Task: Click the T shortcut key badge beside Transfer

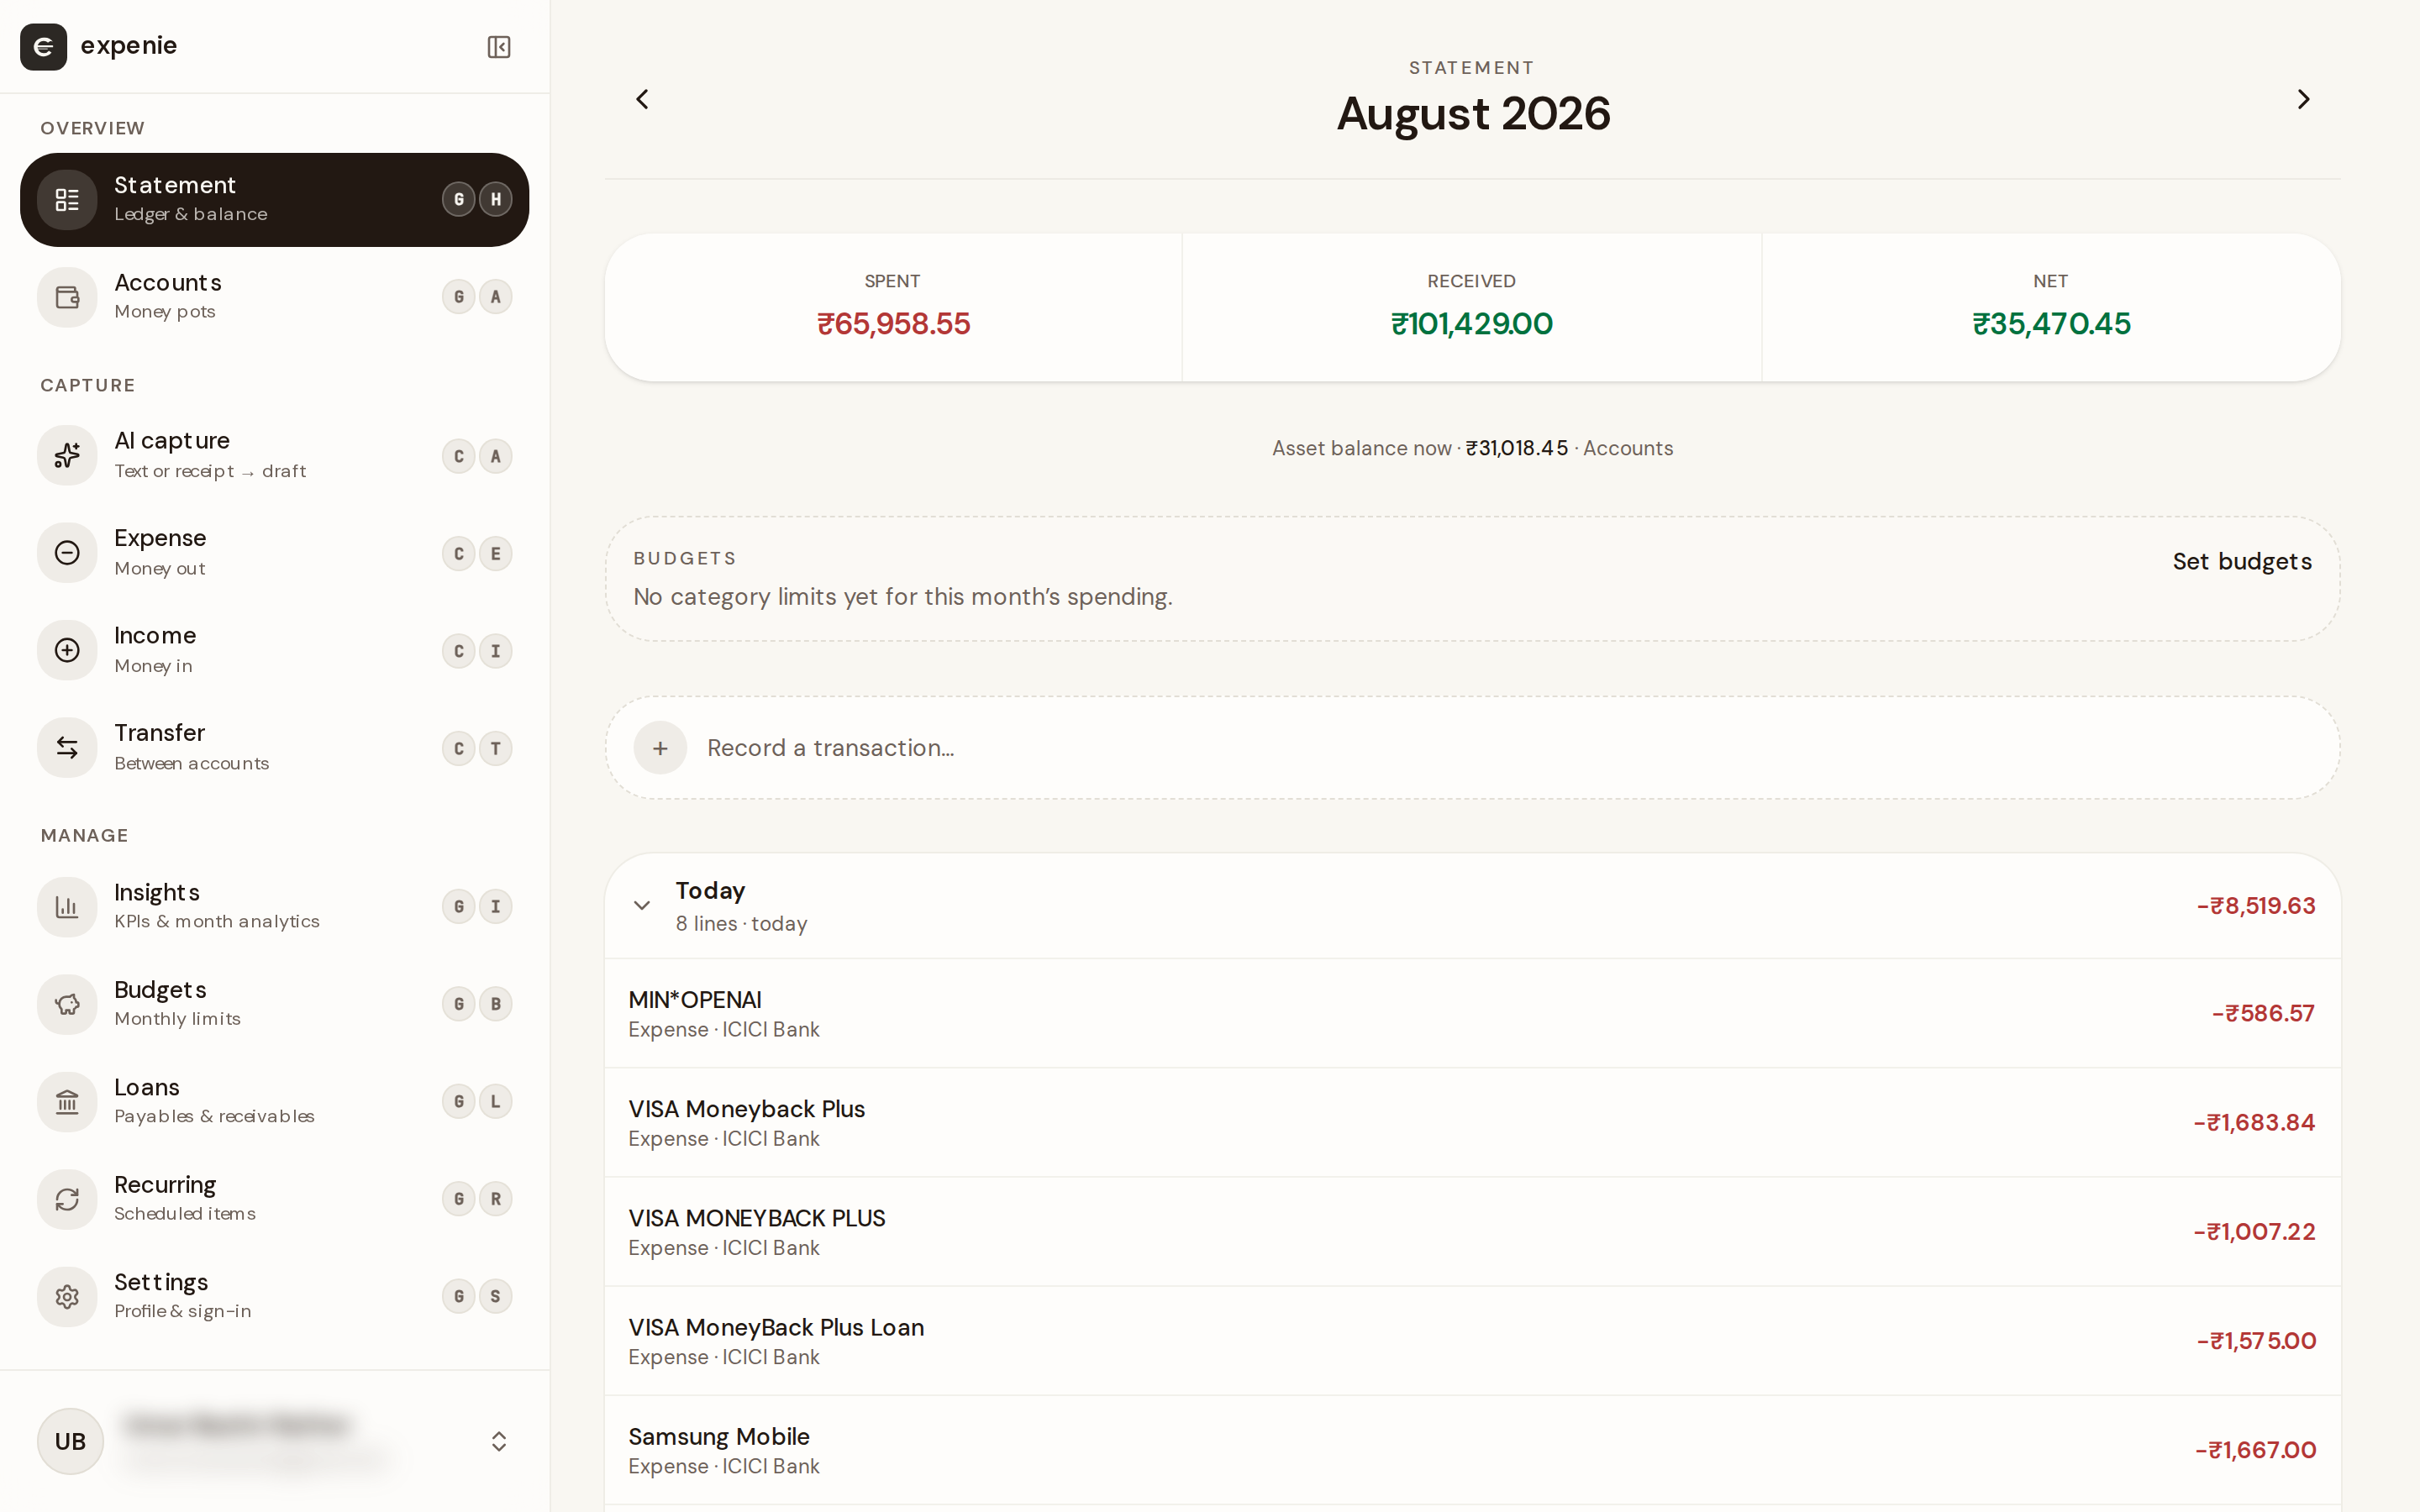Action: (496, 748)
